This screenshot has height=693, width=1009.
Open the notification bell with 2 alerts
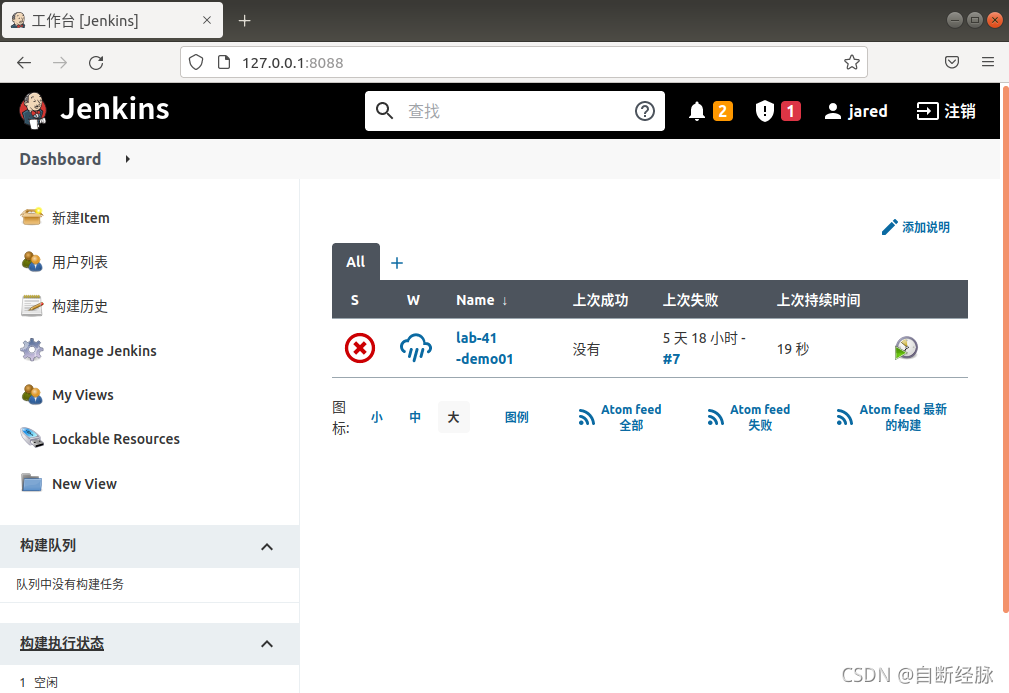coord(710,110)
